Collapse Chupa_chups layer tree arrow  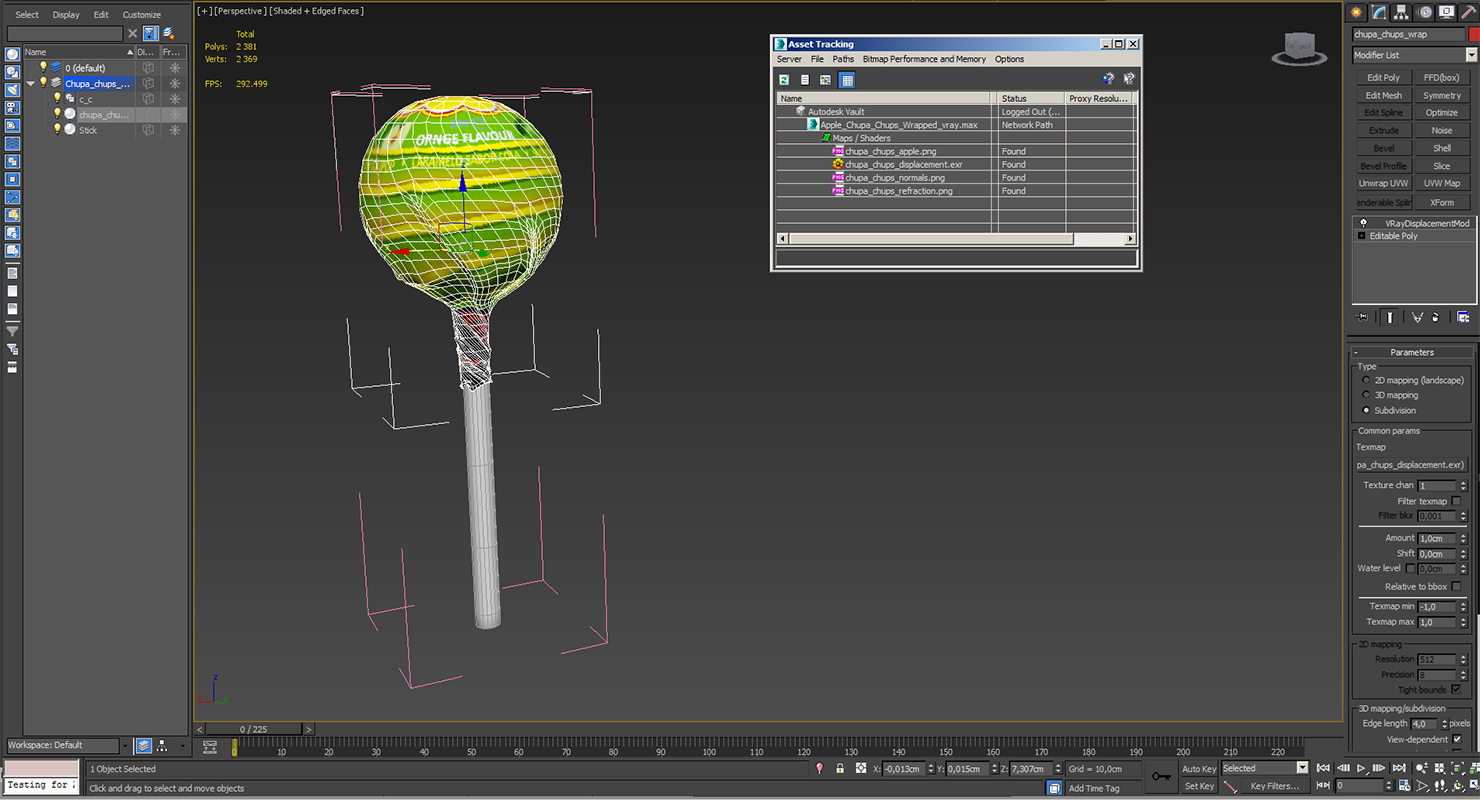pyautogui.click(x=31, y=83)
